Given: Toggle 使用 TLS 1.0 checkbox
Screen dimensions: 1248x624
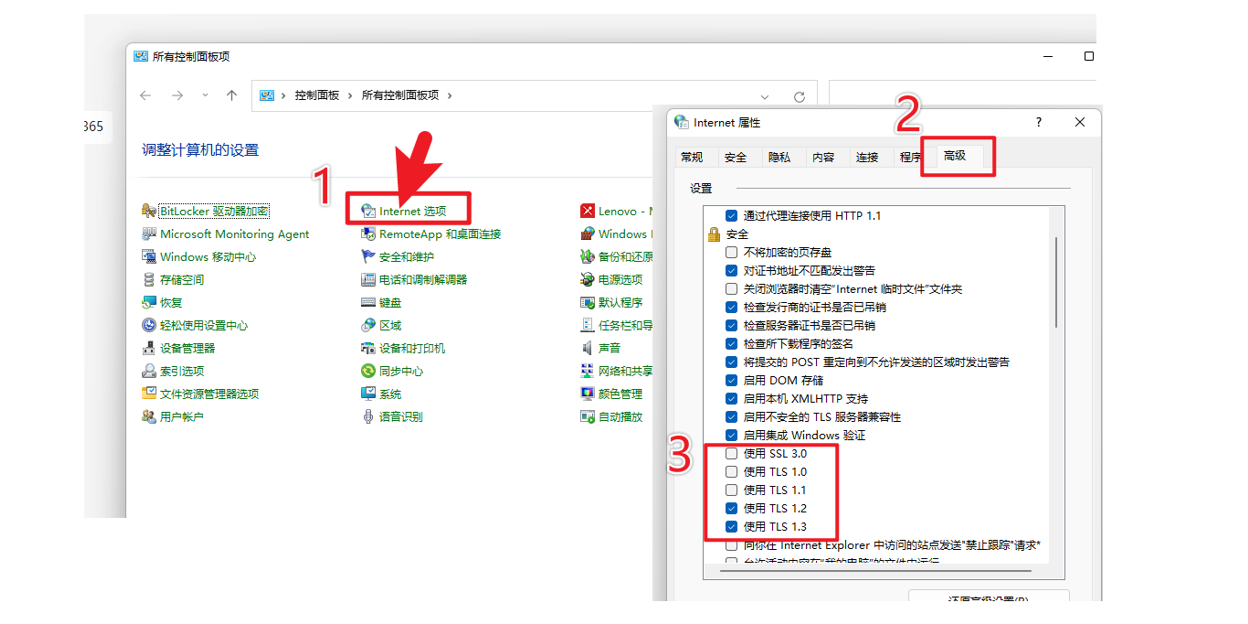Looking at the screenshot, I should point(732,472).
